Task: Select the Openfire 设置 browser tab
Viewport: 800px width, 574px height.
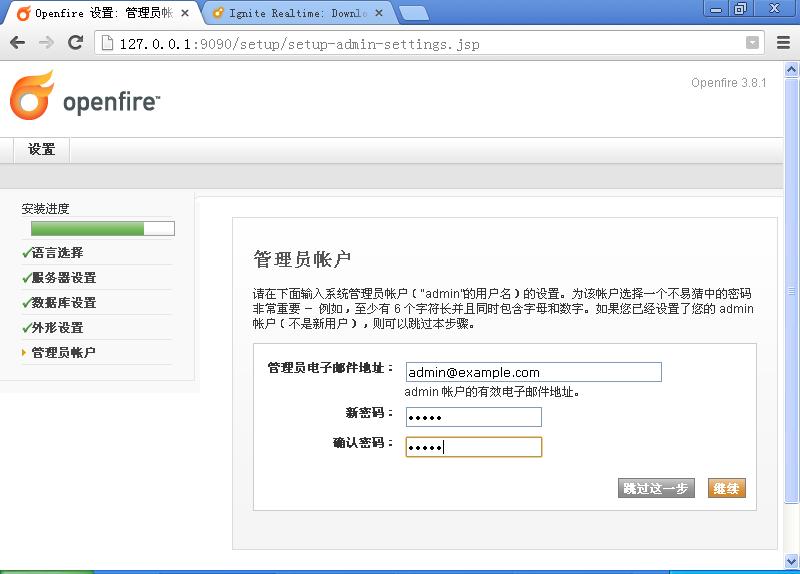Action: point(102,13)
